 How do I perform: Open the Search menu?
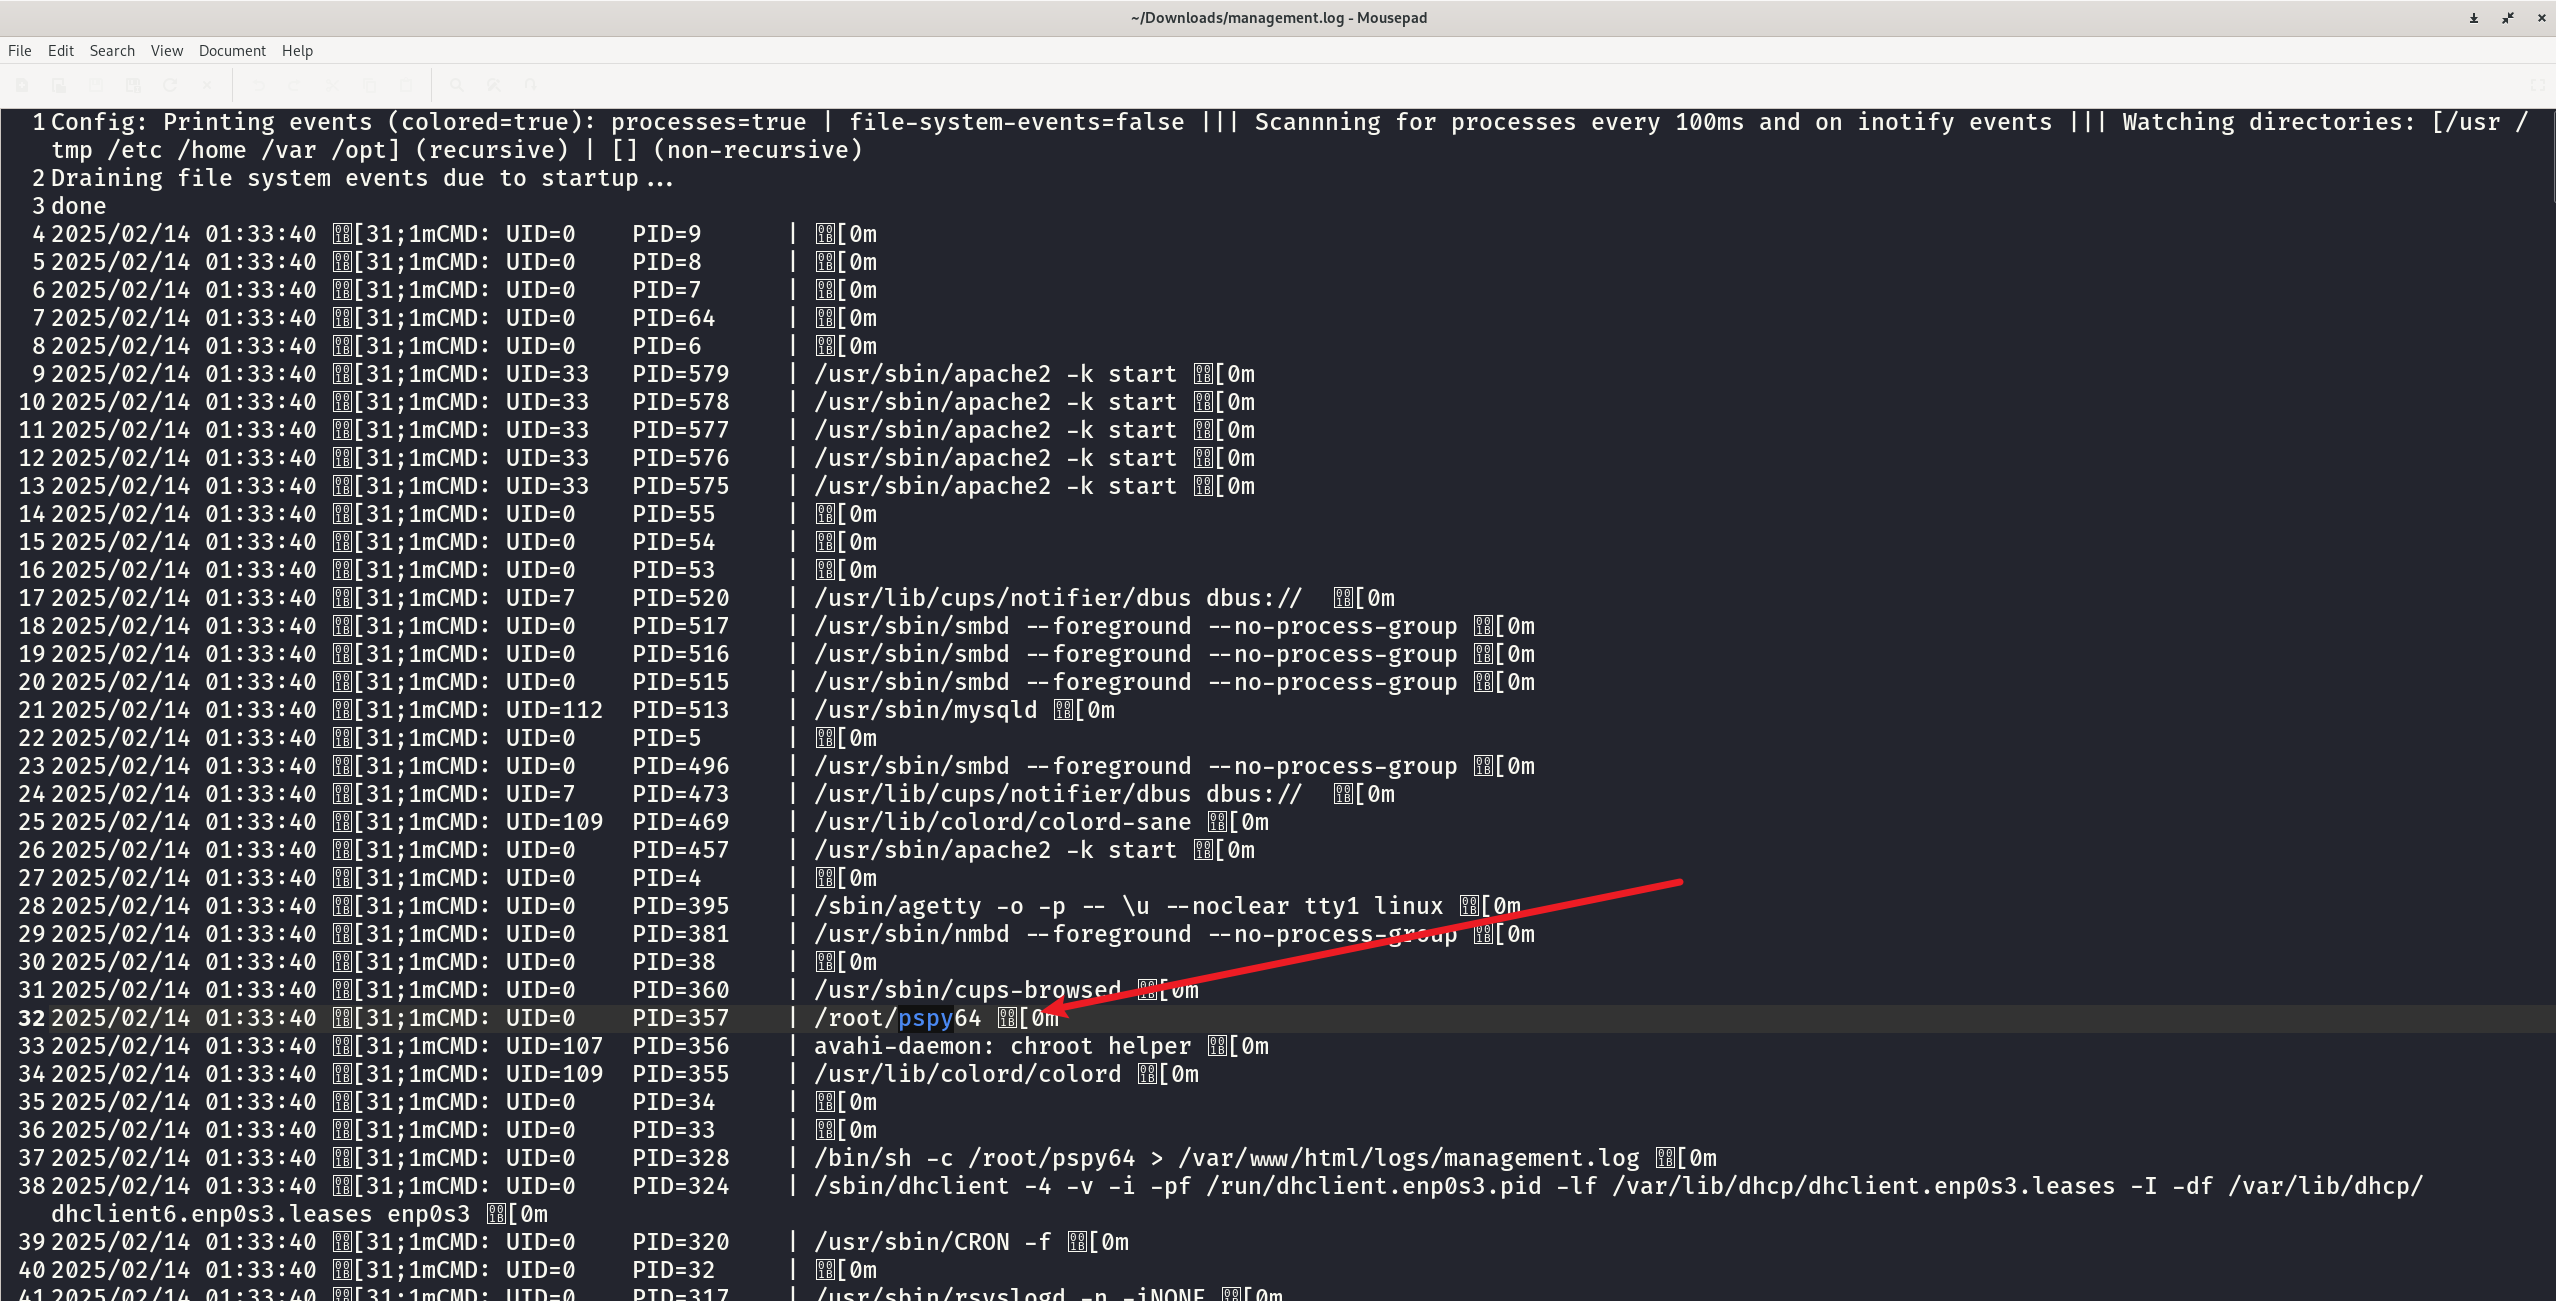pos(112,51)
